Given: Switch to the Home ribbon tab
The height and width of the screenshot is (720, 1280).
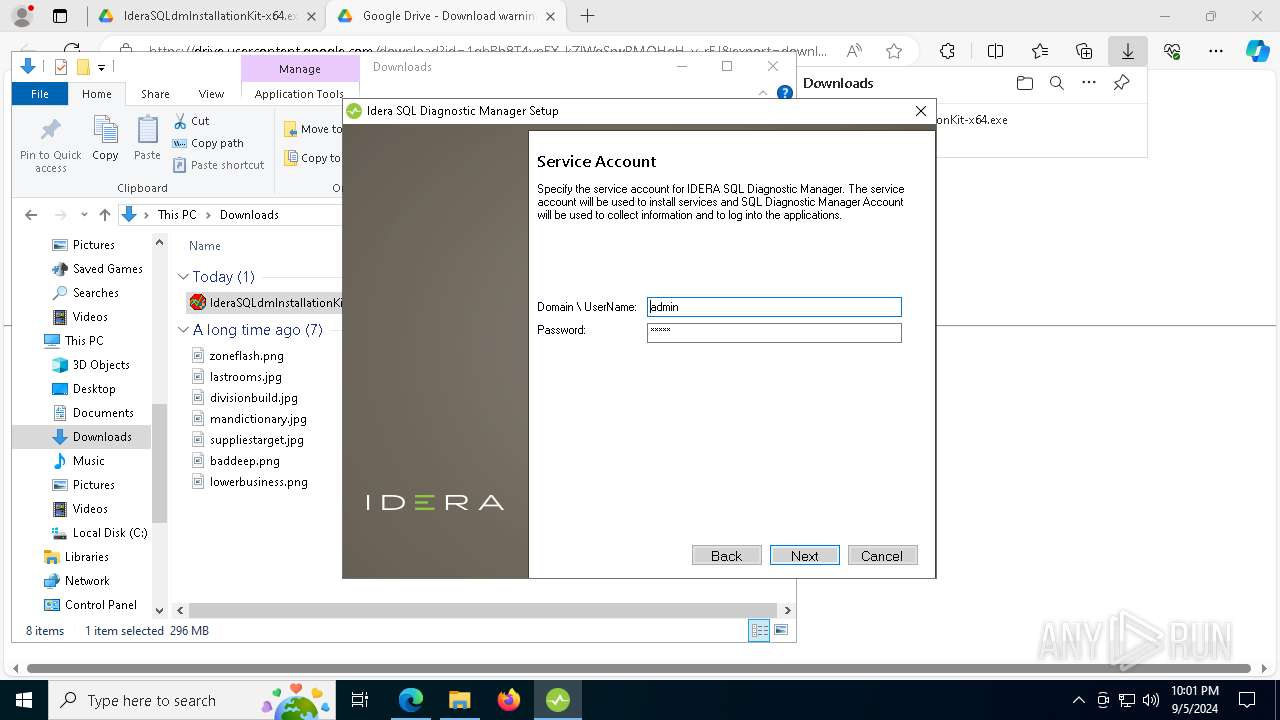Looking at the screenshot, I should (97, 94).
